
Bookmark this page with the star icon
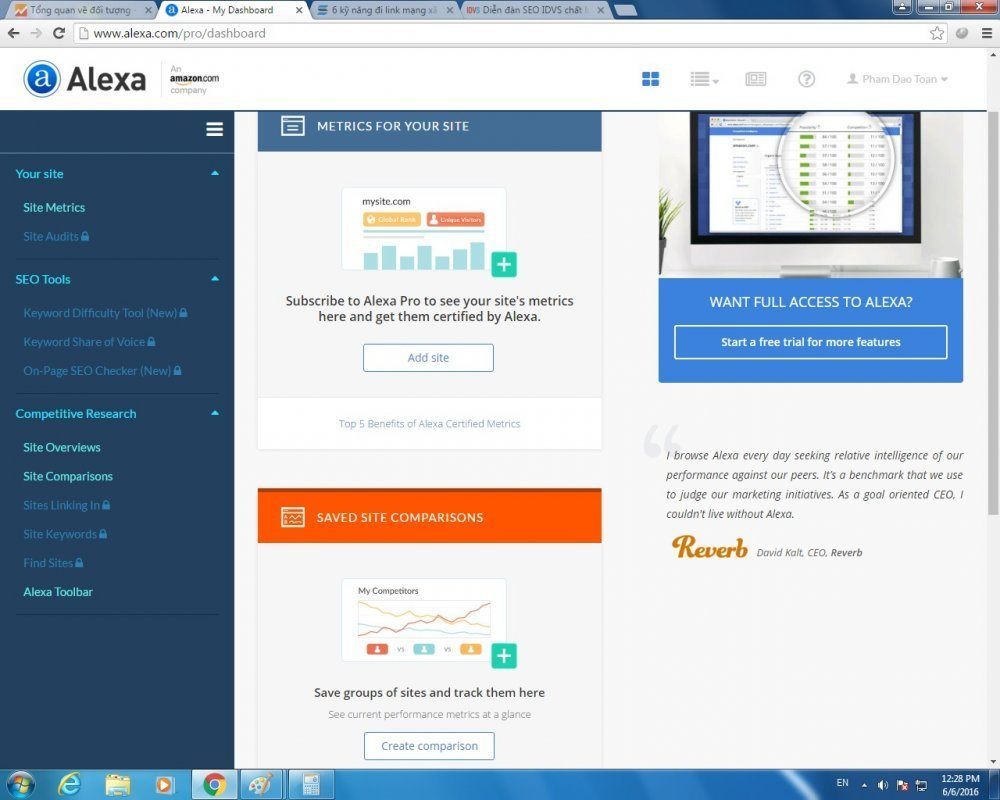tap(937, 33)
